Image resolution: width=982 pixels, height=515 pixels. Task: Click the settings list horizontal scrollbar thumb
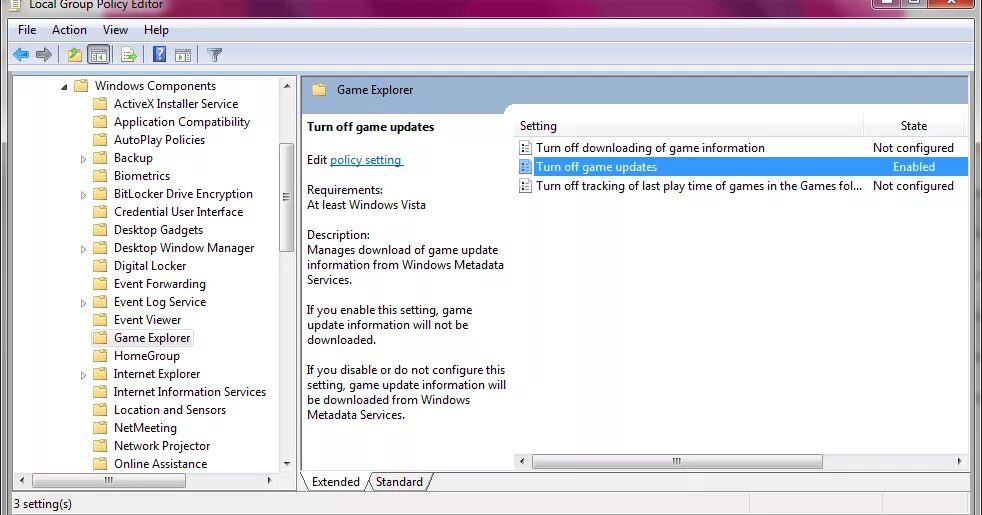[x=677, y=462]
